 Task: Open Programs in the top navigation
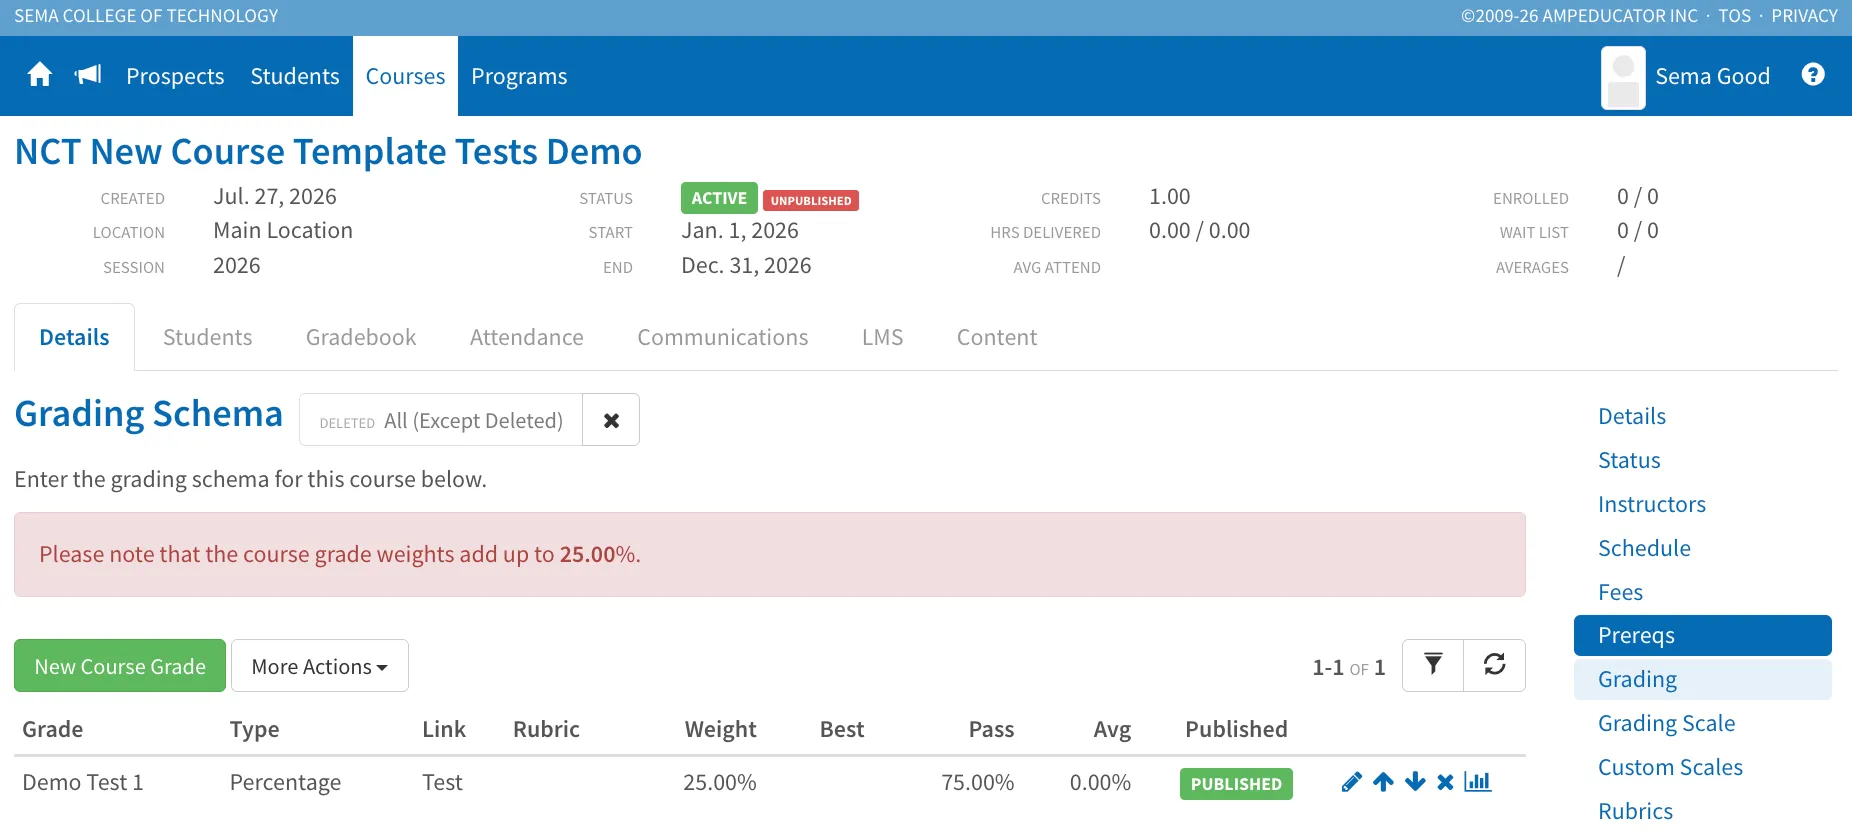[x=519, y=76]
